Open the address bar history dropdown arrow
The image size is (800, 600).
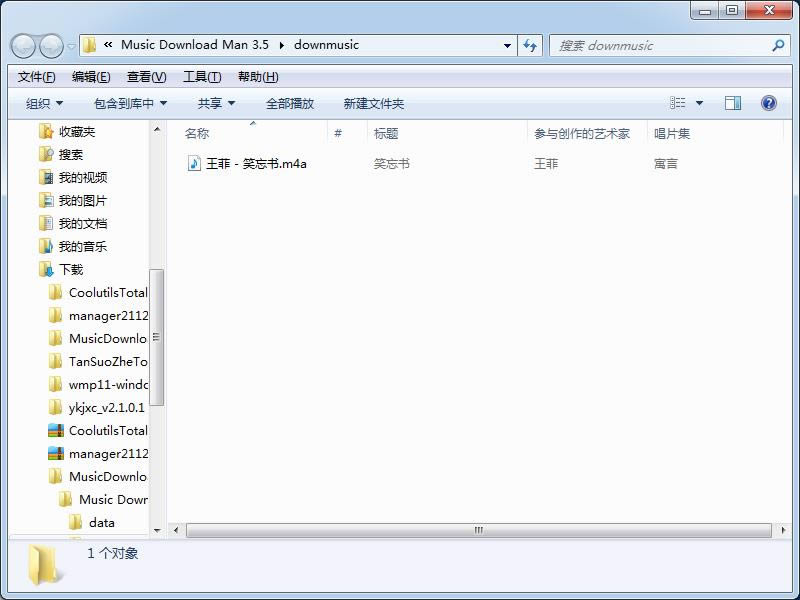point(507,45)
